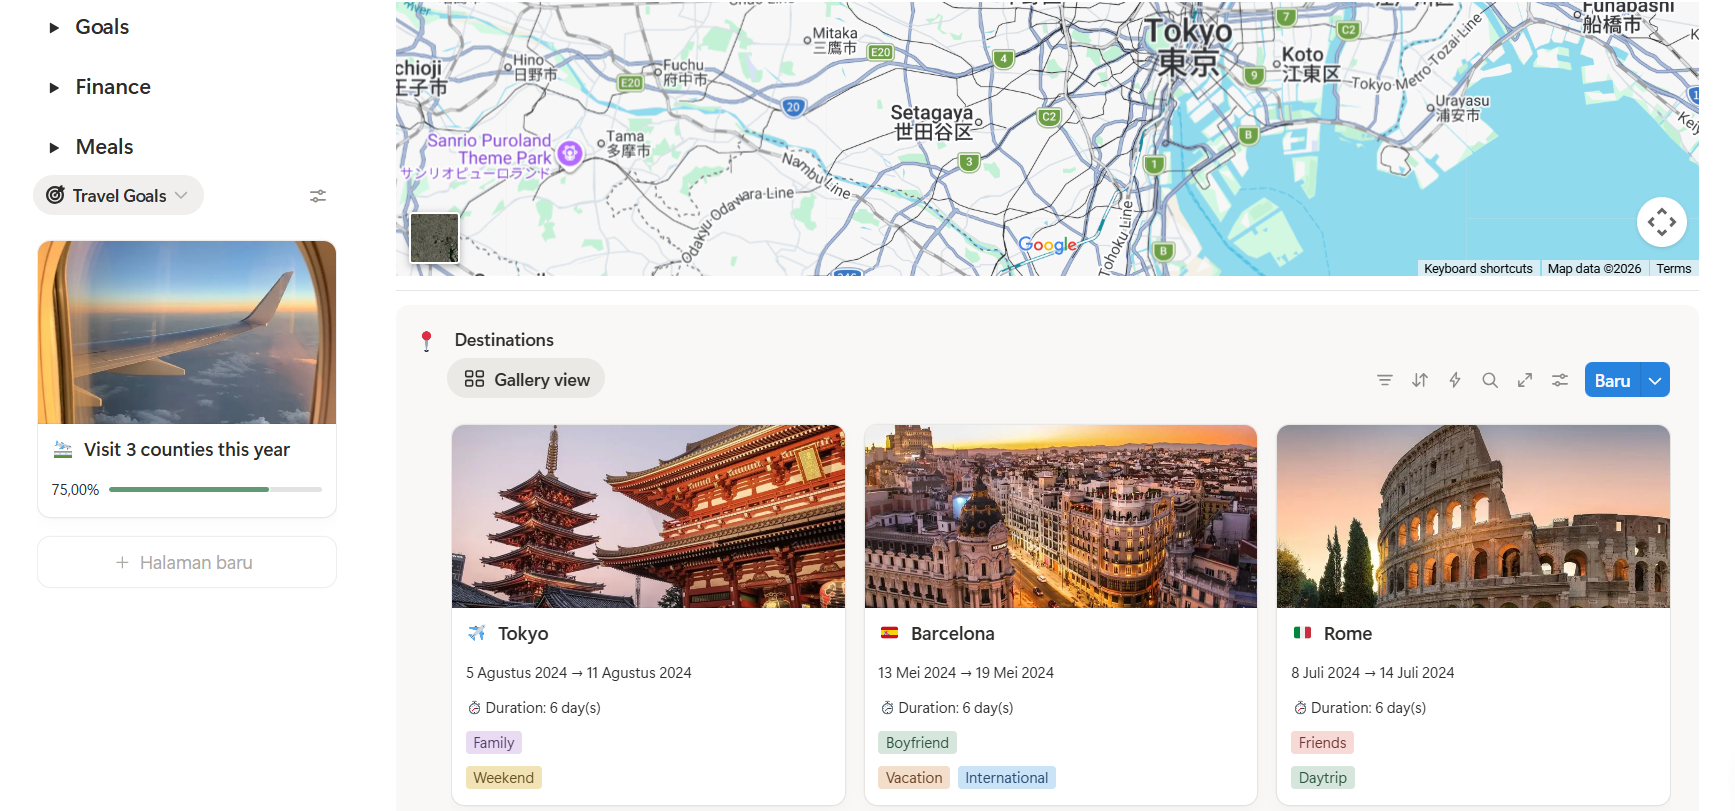Click the map camera pan control
1735x811 pixels.
point(1661,222)
